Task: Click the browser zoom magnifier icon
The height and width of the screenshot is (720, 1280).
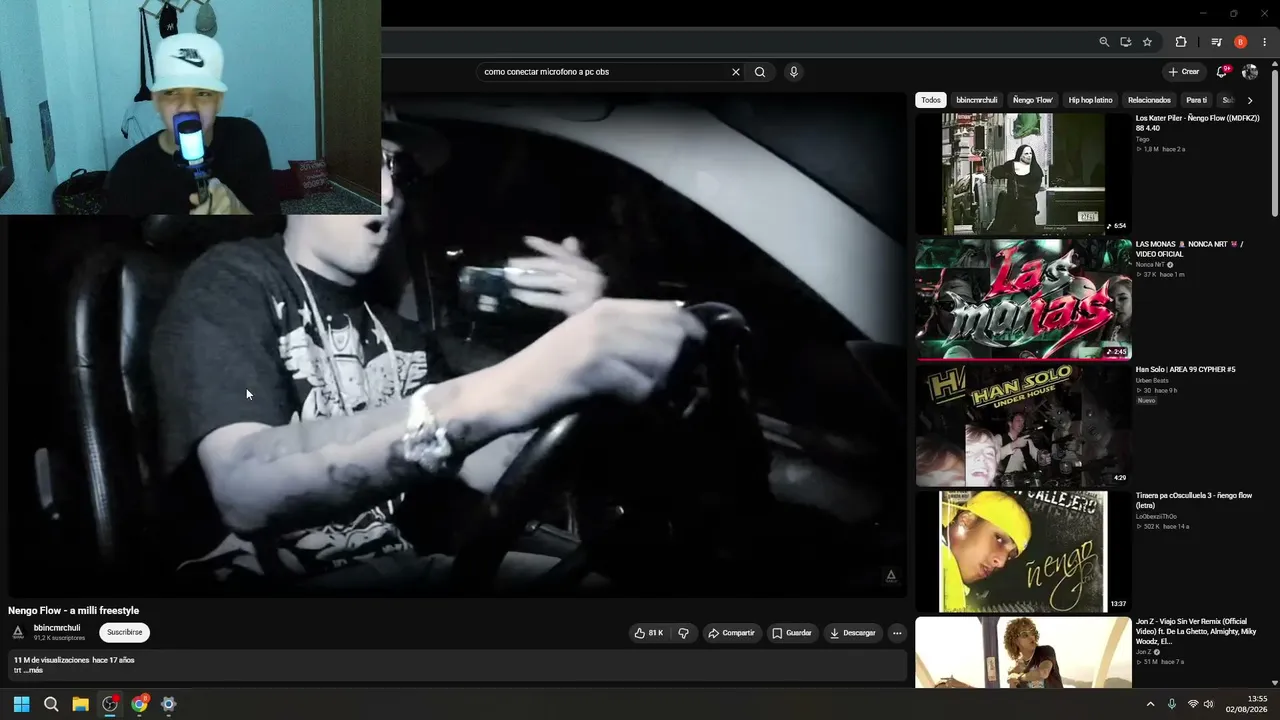Action: [x=1104, y=42]
